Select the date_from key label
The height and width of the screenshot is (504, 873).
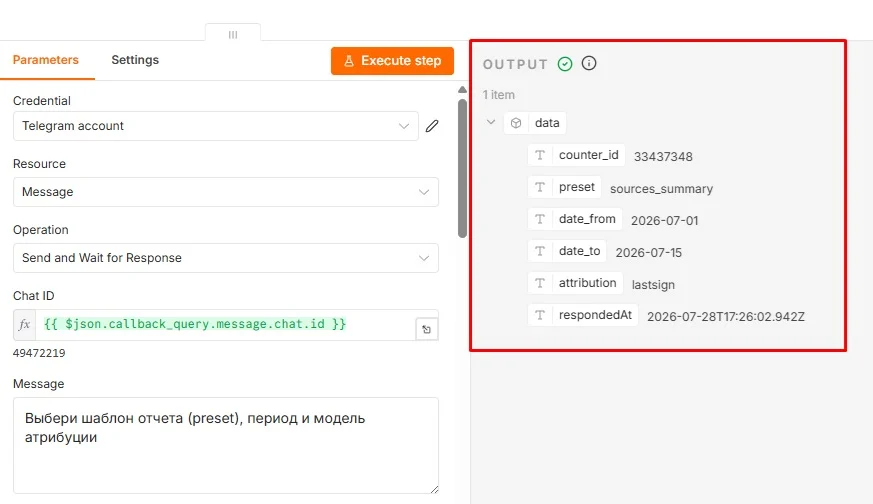[x=587, y=219]
